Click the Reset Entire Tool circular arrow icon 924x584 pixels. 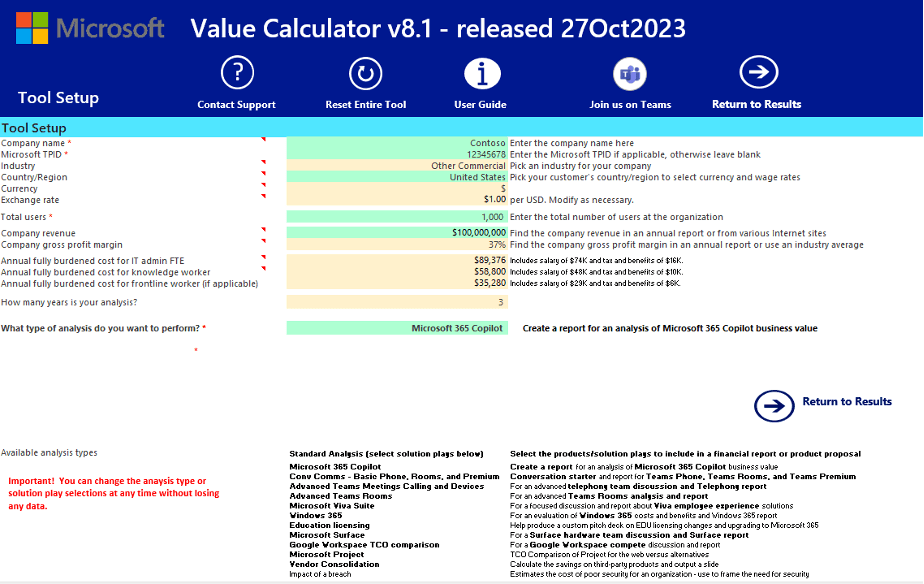365,73
